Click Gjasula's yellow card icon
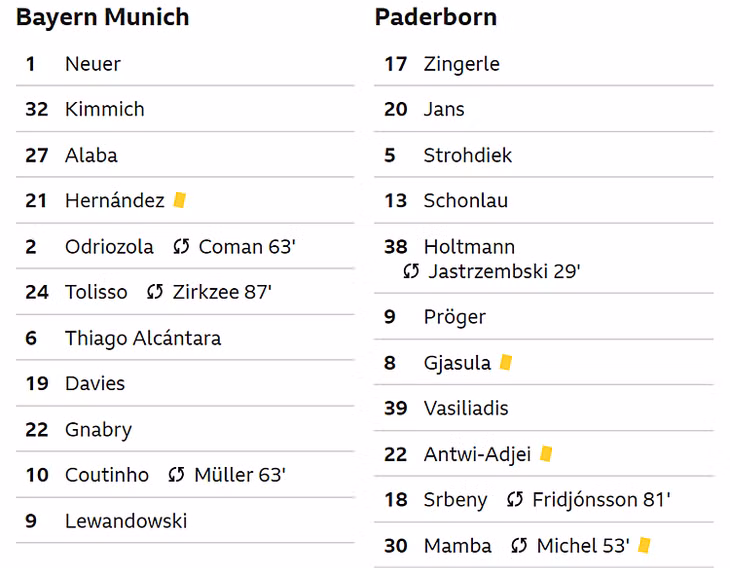Screen dimensions: 730x568 (x=506, y=363)
